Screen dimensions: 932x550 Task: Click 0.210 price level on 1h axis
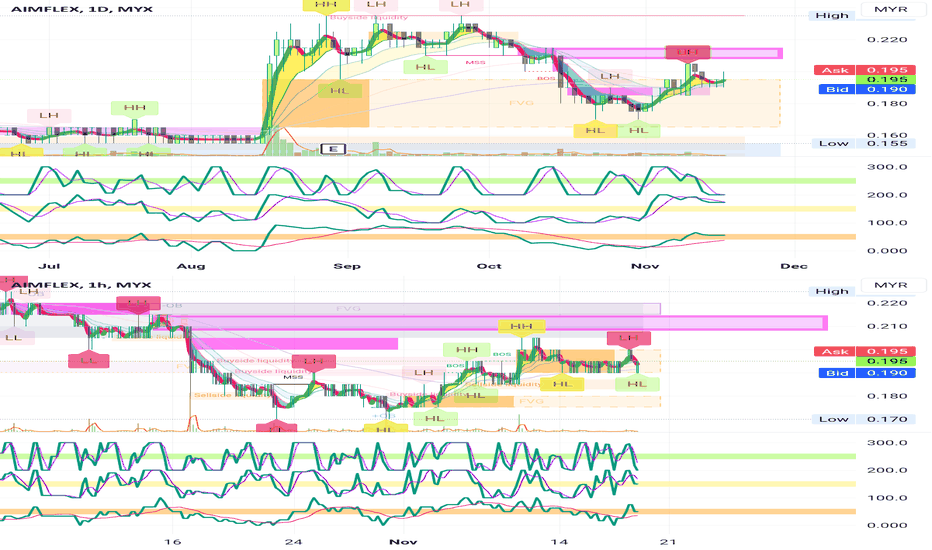pyautogui.click(x=887, y=326)
